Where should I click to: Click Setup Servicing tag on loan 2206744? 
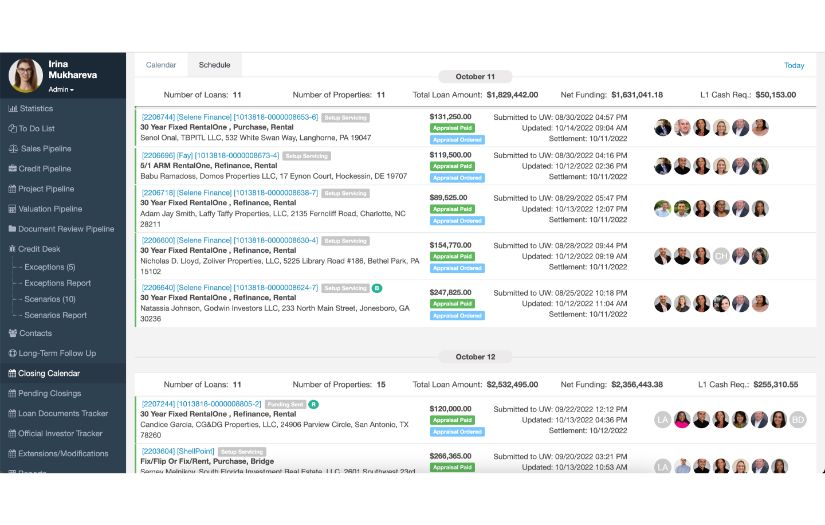coord(346,118)
